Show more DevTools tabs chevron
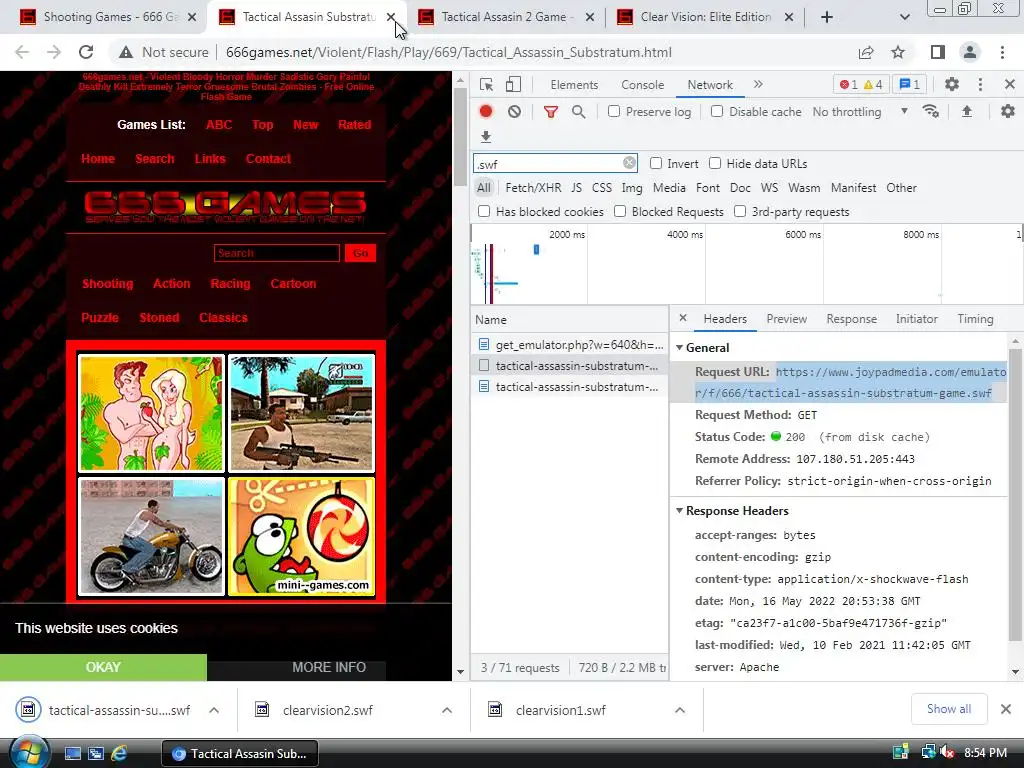 (x=758, y=84)
